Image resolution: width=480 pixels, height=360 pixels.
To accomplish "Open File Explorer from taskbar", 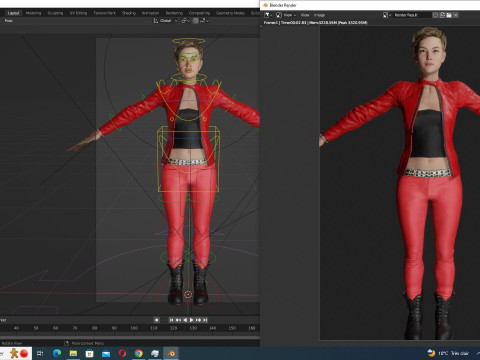I will (73, 353).
